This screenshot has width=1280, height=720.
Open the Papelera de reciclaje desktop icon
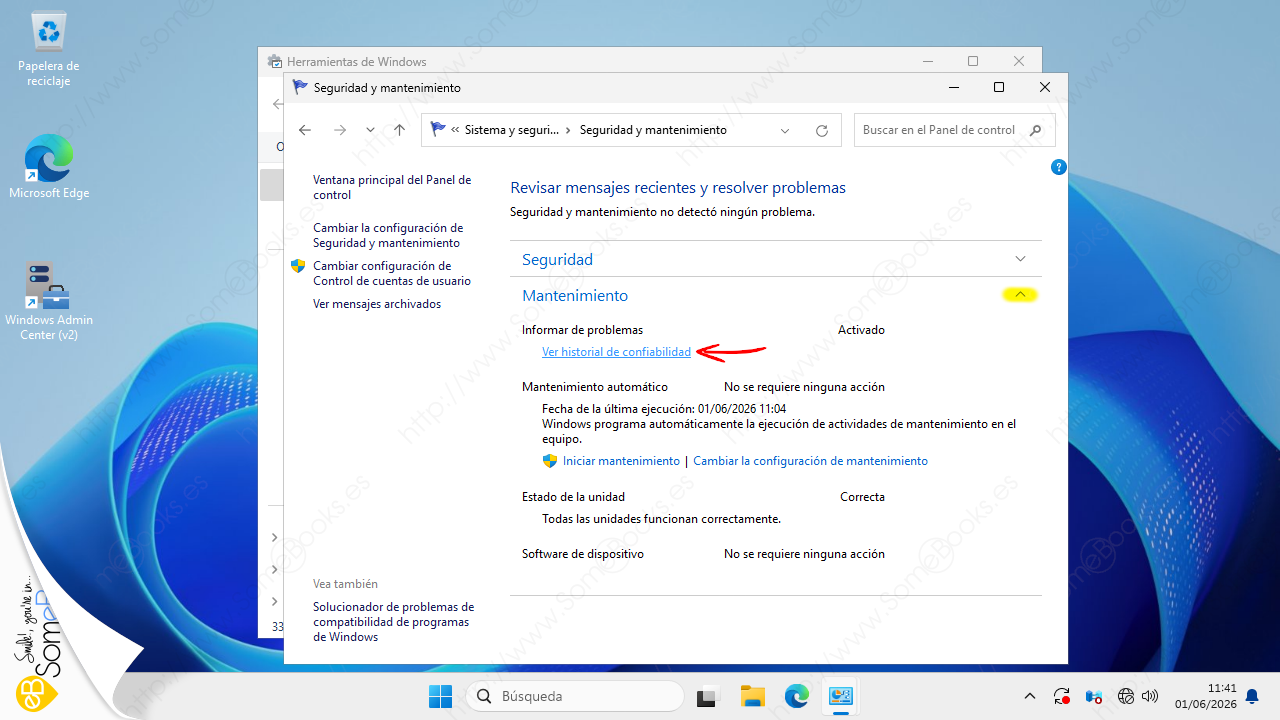49,49
